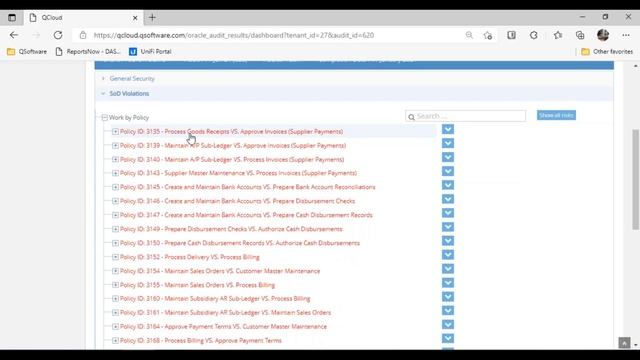Select Policy 3135 Process Goods Receipts row
Screen dimensions: 640x360
[x=231, y=131]
